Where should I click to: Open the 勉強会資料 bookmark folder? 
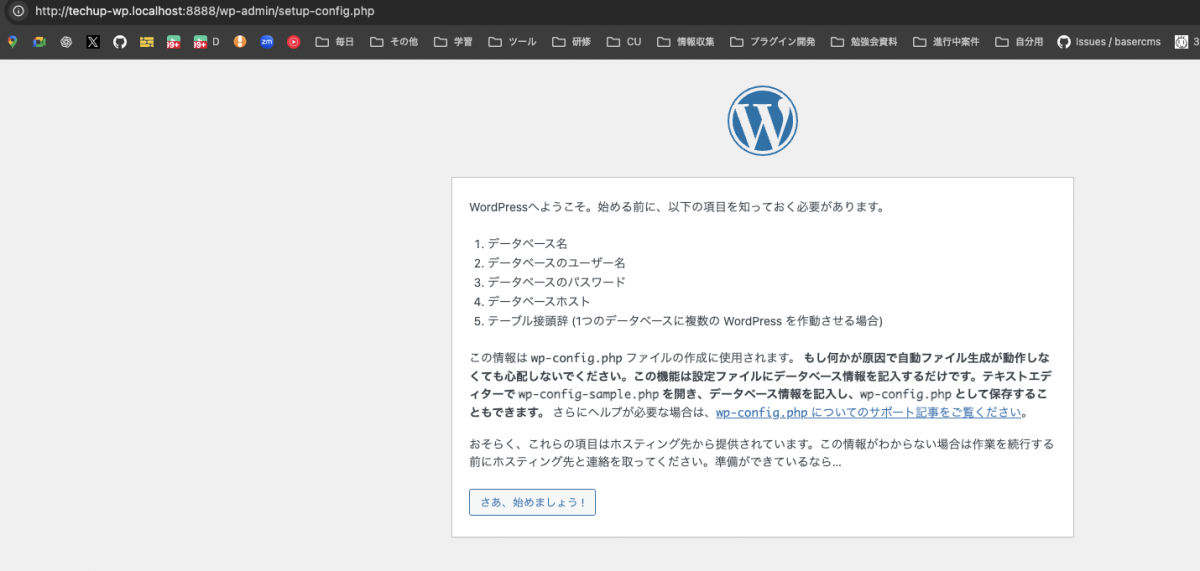click(864, 42)
